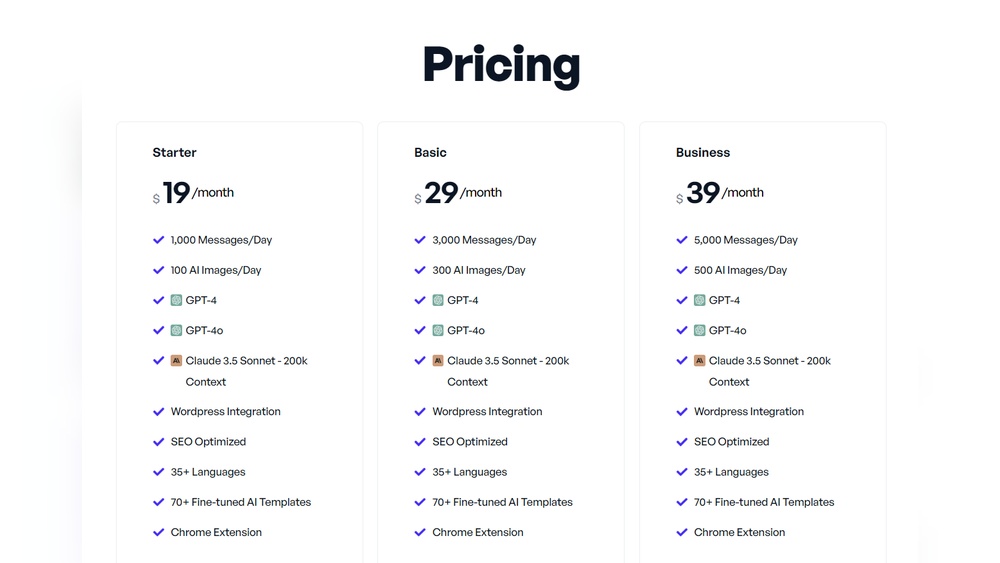This screenshot has width=1000, height=563.
Task: Click the Claude icon in Basic plan
Action: click(x=438, y=361)
